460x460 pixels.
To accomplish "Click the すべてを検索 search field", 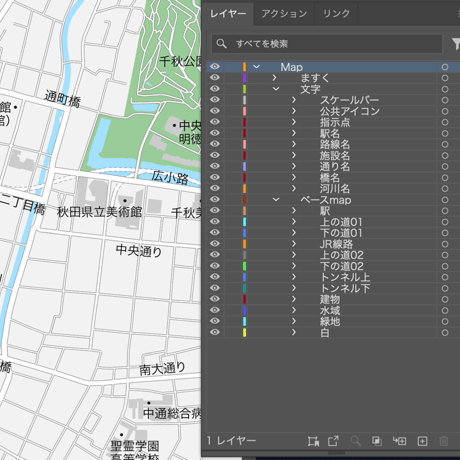I will click(327, 44).
